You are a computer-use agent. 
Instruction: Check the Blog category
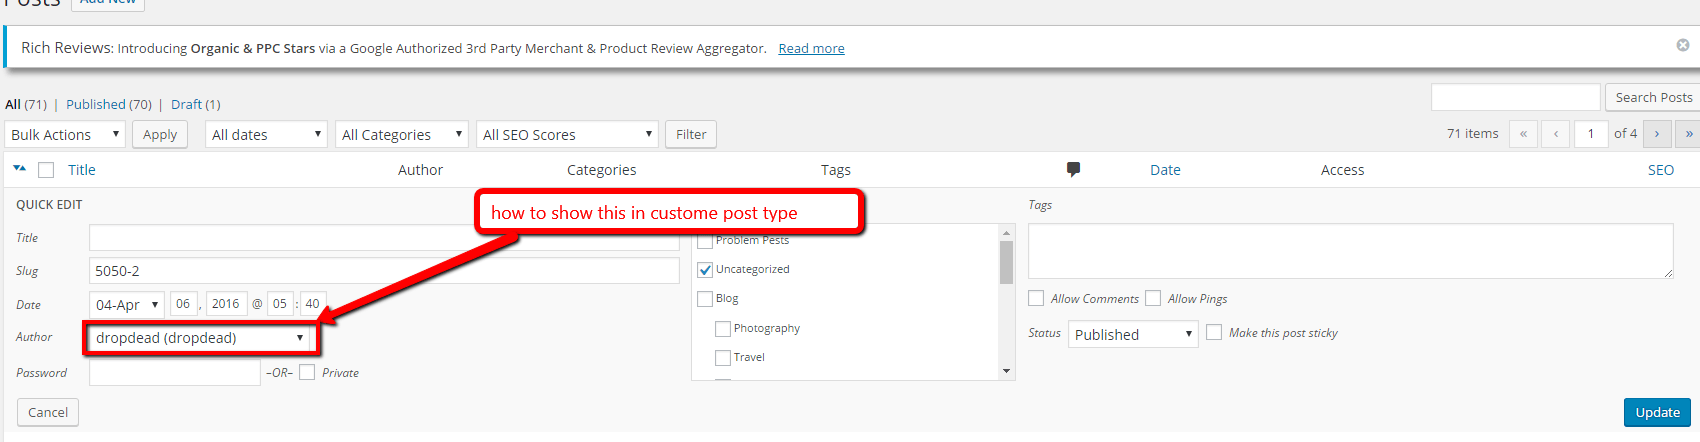pyautogui.click(x=705, y=299)
